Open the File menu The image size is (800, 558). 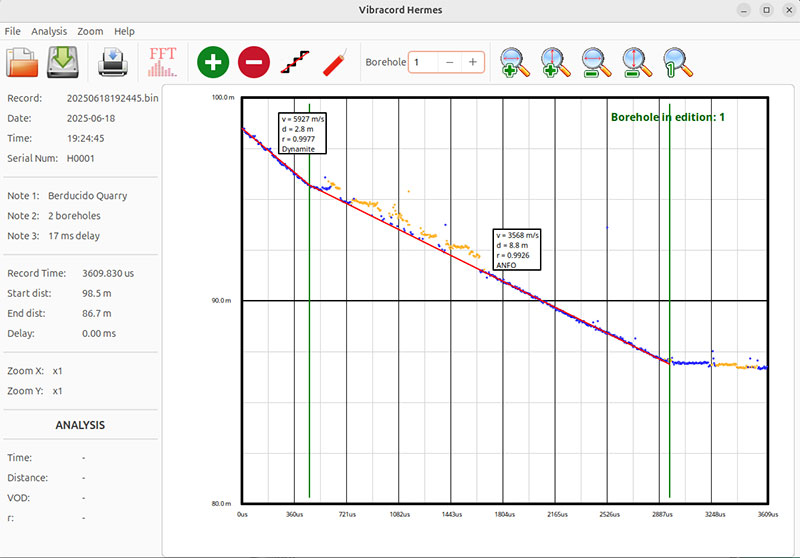12,31
